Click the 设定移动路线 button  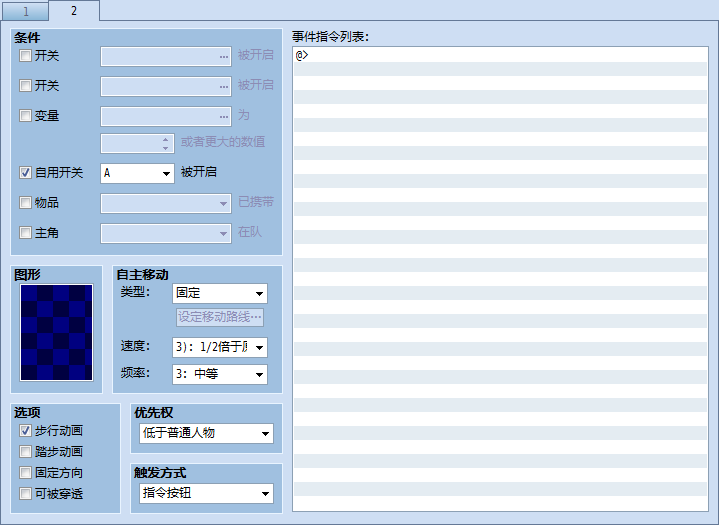(x=220, y=317)
